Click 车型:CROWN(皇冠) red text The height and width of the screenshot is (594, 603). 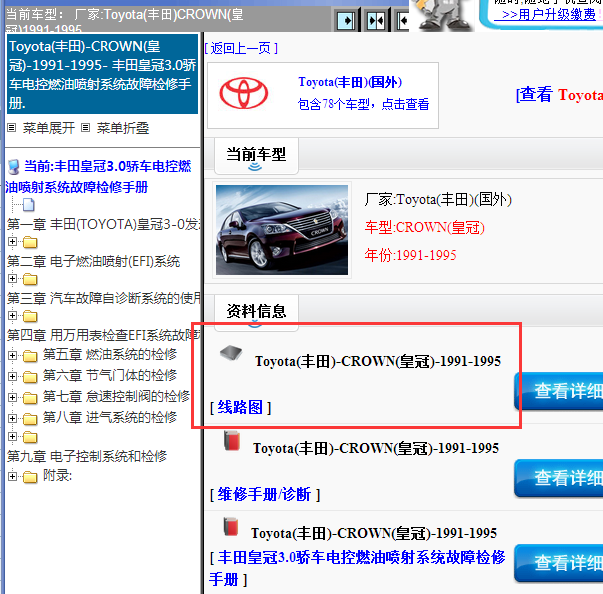click(425, 227)
